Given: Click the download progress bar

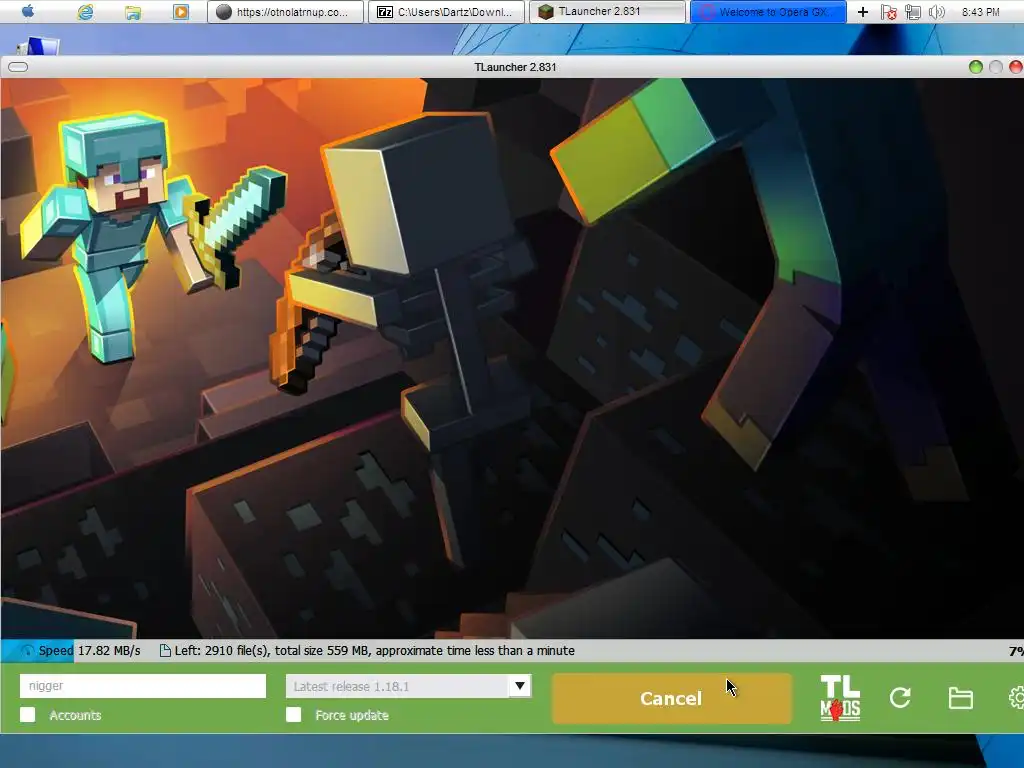Looking at the screenshot, I should pyautogui.click(x=512, y=650).
